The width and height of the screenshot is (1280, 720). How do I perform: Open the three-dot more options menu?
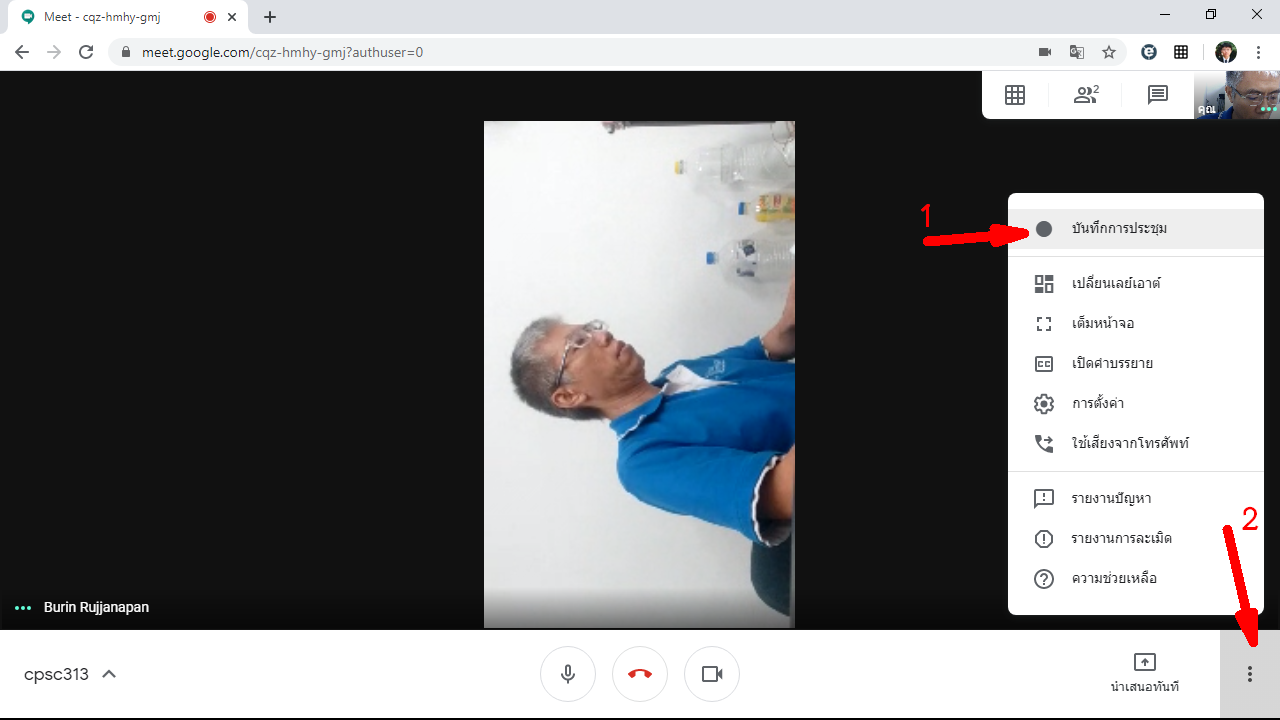coord(1249,674)
